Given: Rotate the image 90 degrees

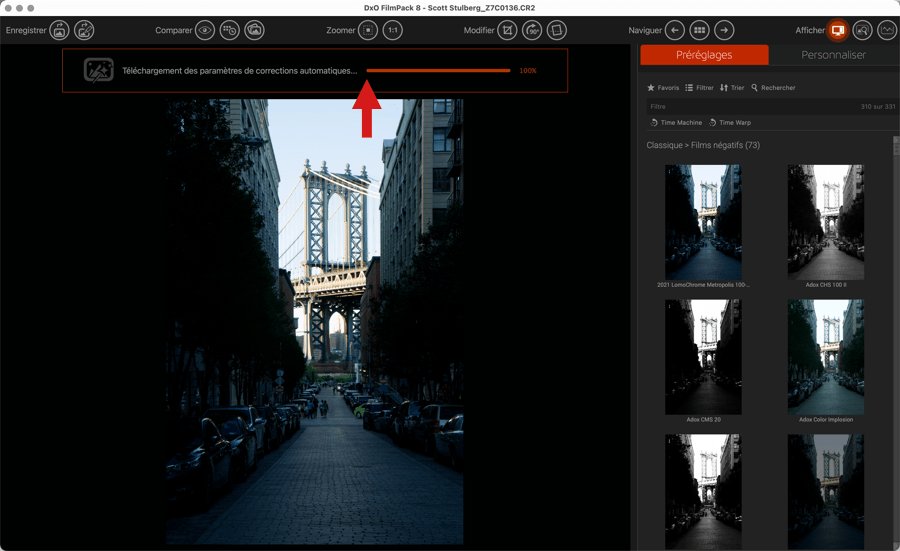Looking at the screenshot, I should click(533, 30).
